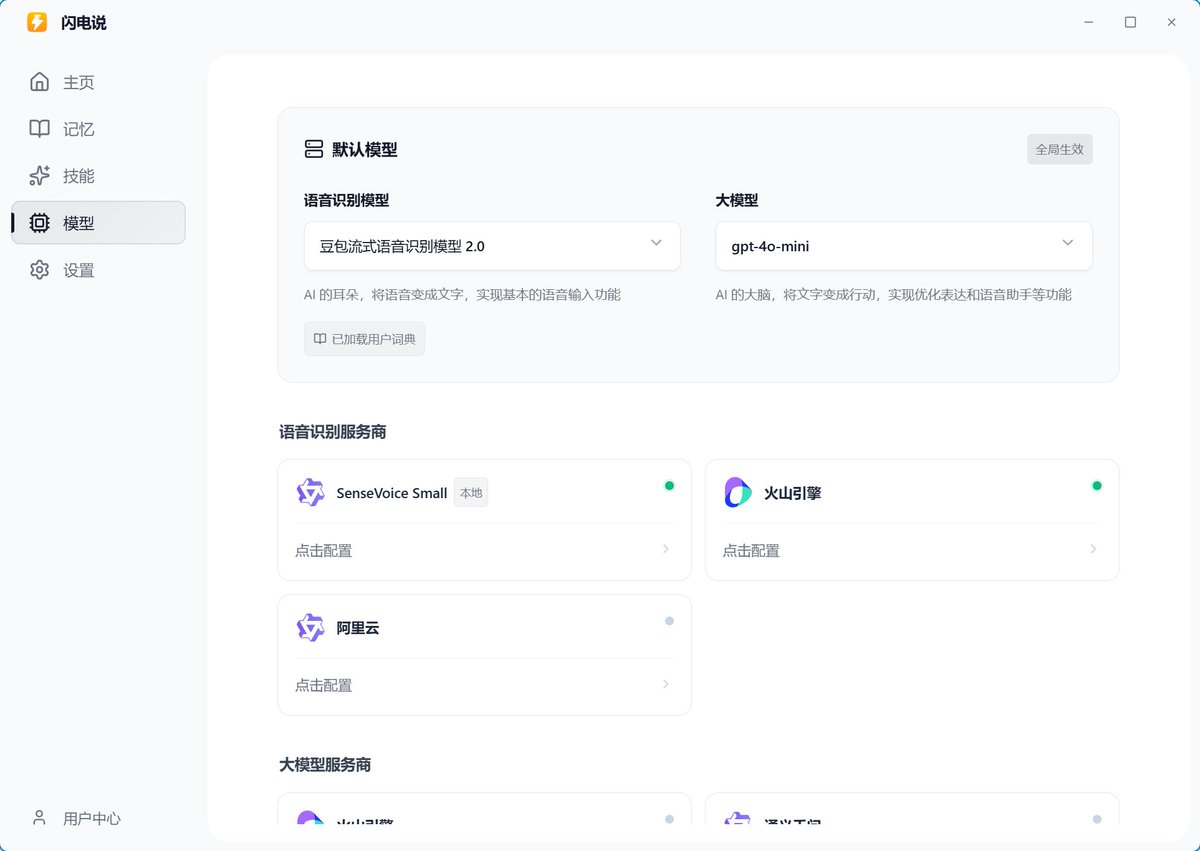Click the AI 的耳朵 description text
1200x851 pixels.
(462, 295)
